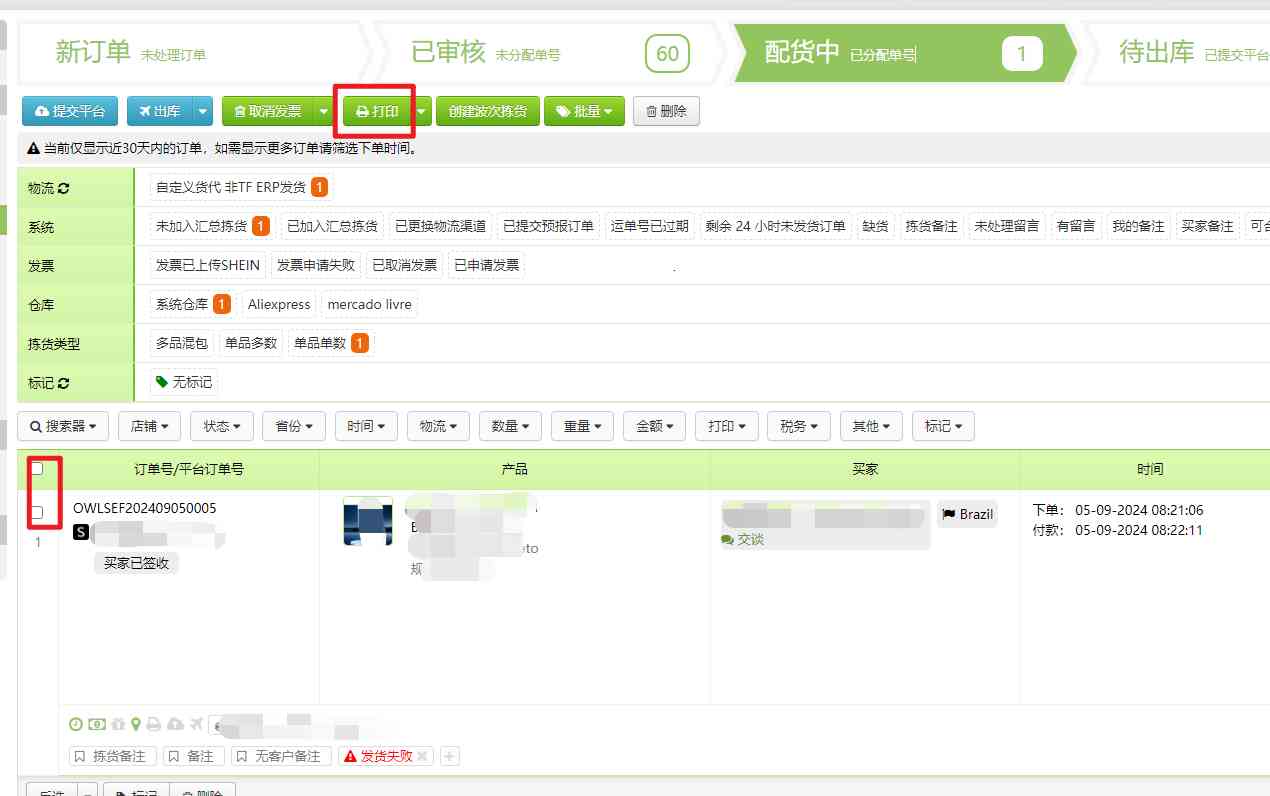This screenshot has width=1270, height=796.
Task: Select the cloud upload icon in the order row
Action: pos(174,723)
